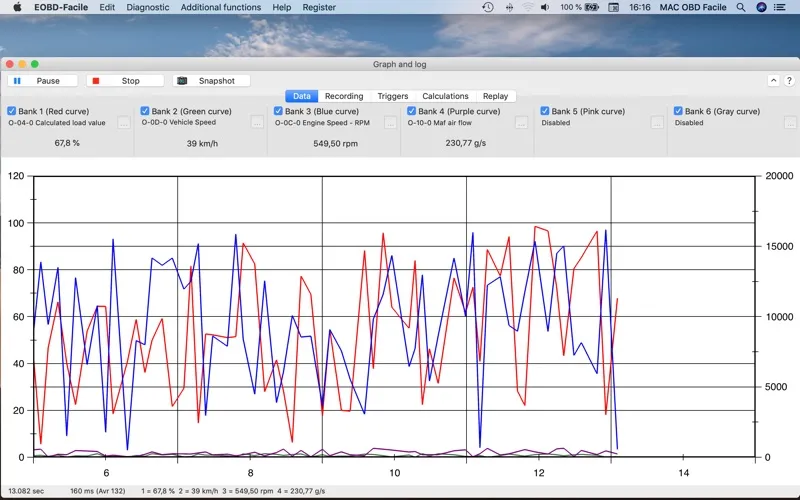Open the Diagnostic menu

[x=147, y=7]
